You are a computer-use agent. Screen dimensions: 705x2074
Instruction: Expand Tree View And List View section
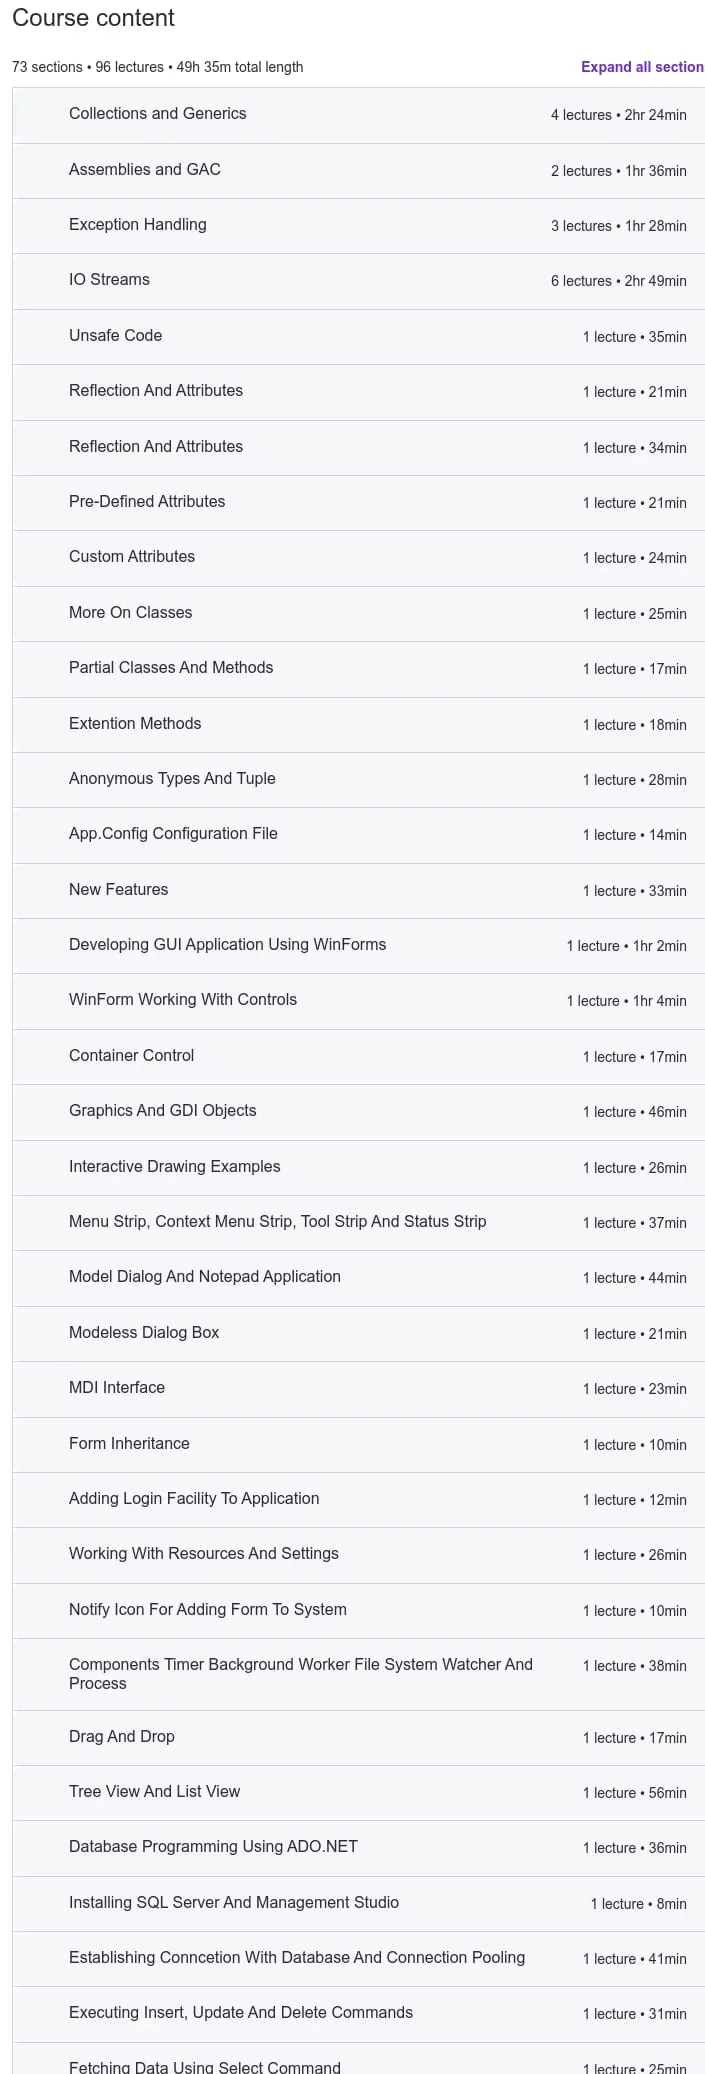click(x=358, y=1793)
